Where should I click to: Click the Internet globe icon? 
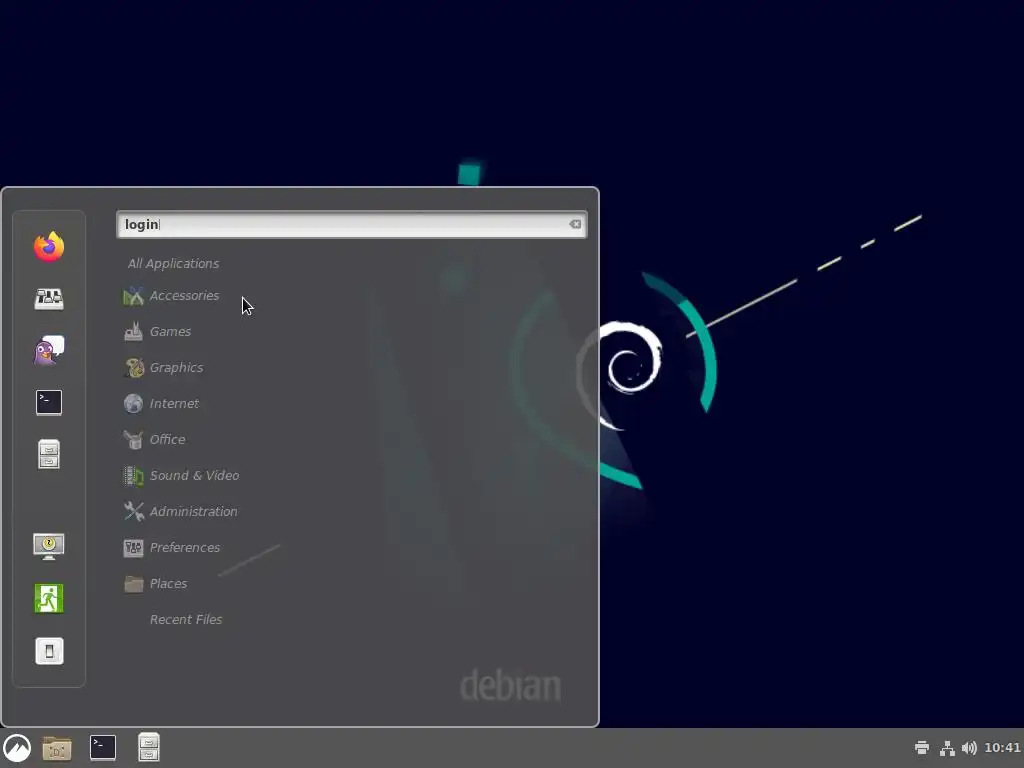133,404
